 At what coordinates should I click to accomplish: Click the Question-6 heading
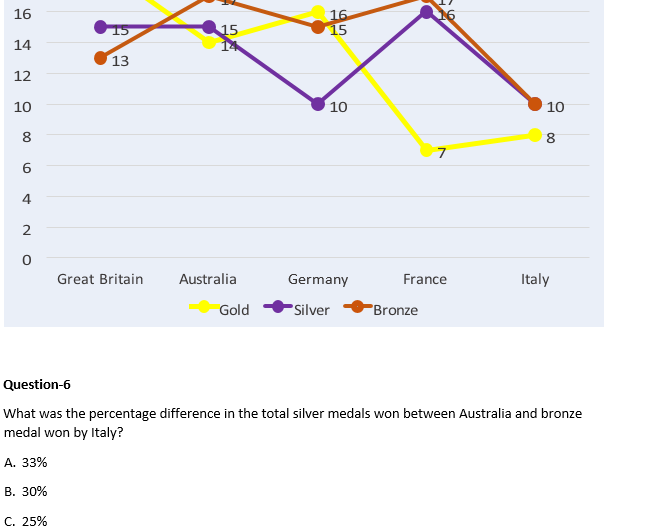(x=38, y=384)
